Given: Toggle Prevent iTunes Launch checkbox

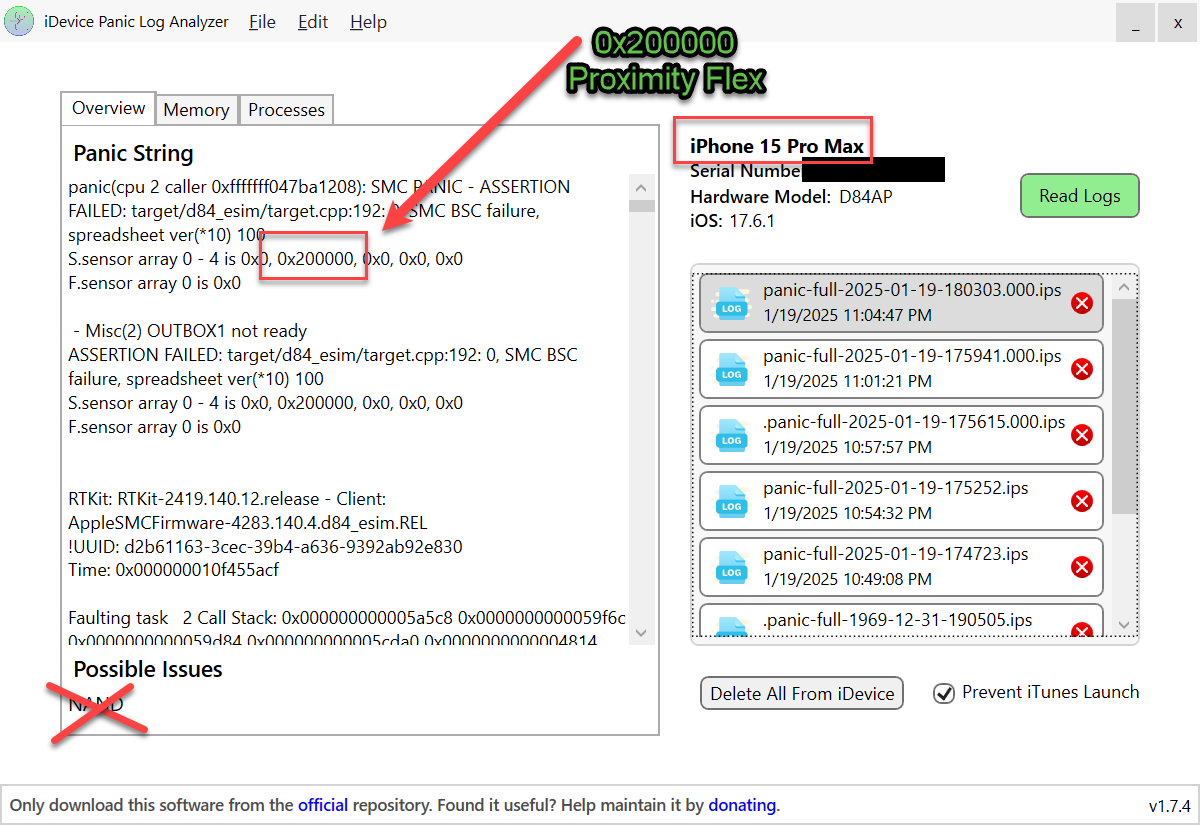Looking at the screenshot, I should [x=943, y=693].
